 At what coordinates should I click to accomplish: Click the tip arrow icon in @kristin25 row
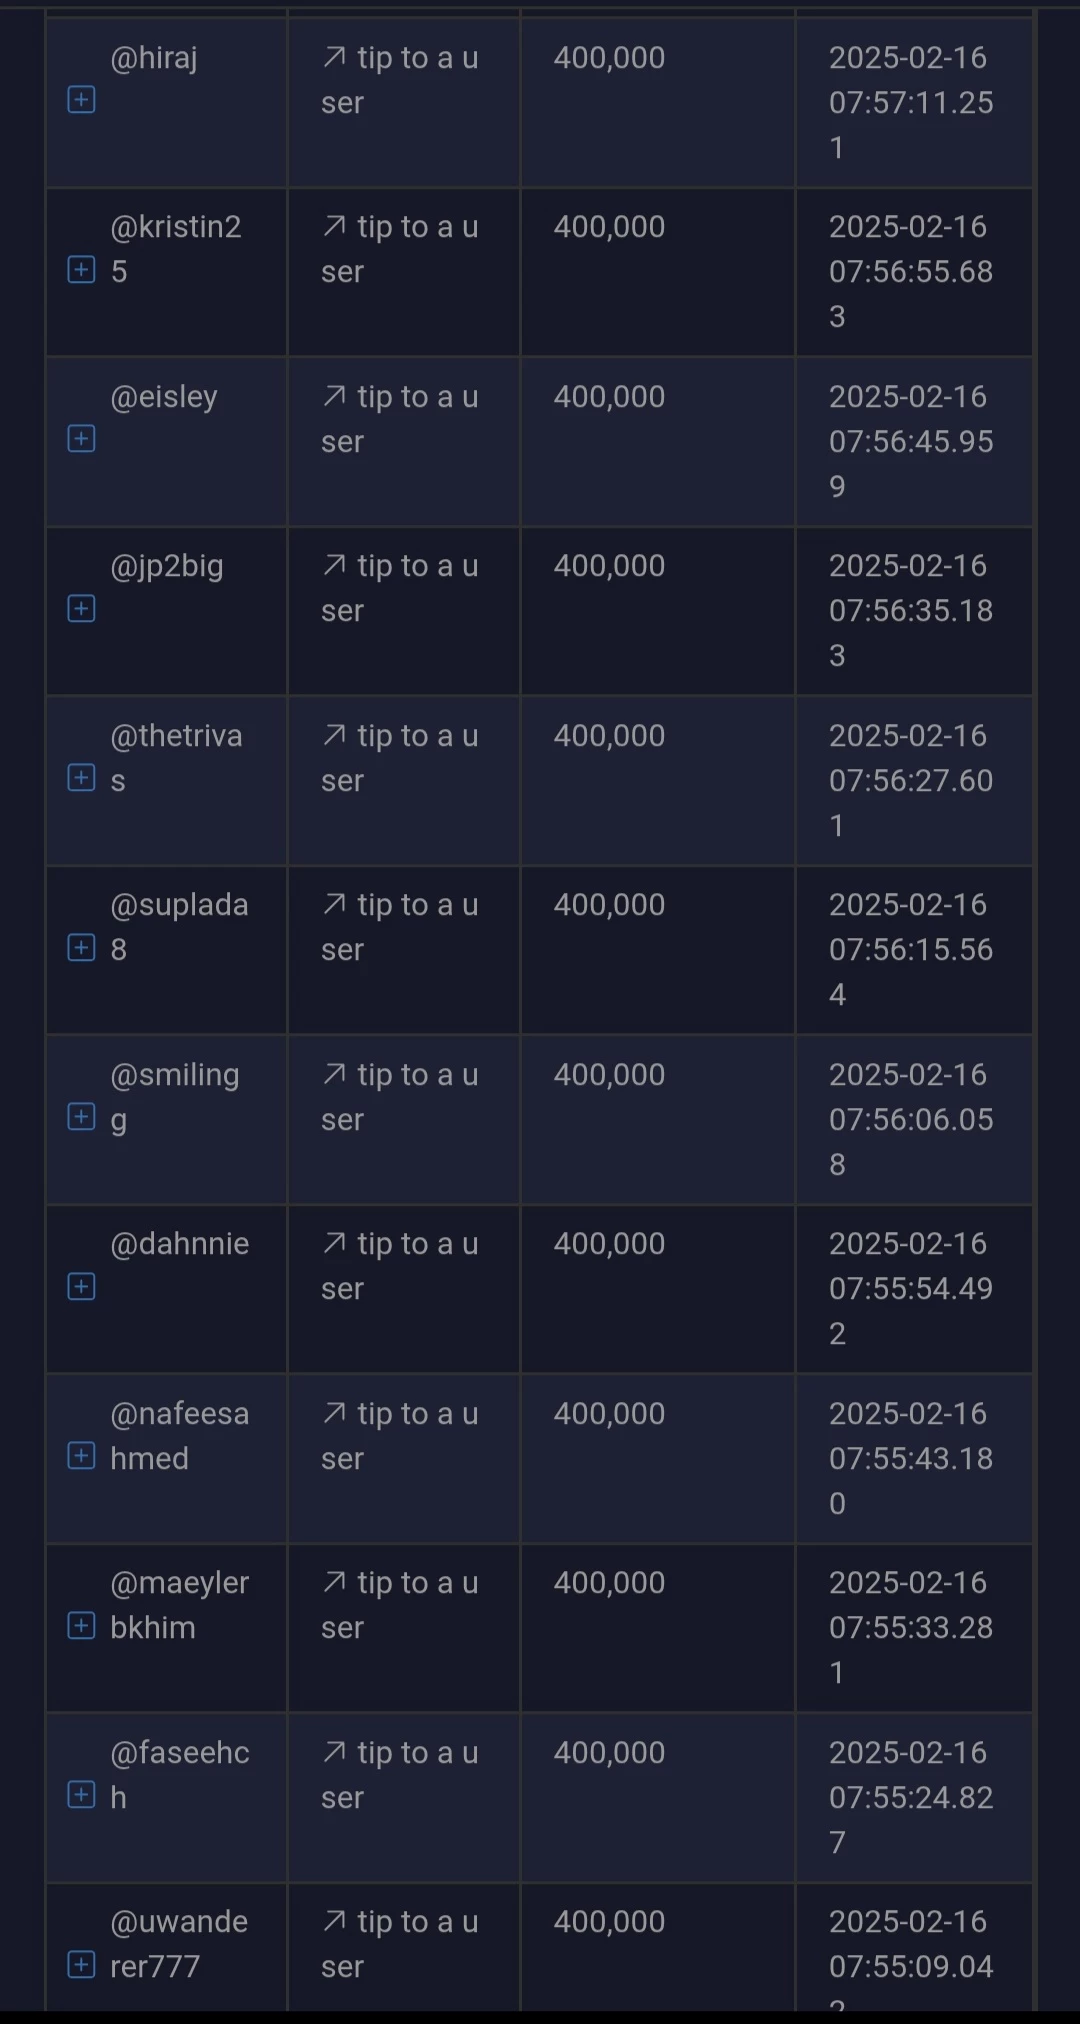[x=334, y=227]
